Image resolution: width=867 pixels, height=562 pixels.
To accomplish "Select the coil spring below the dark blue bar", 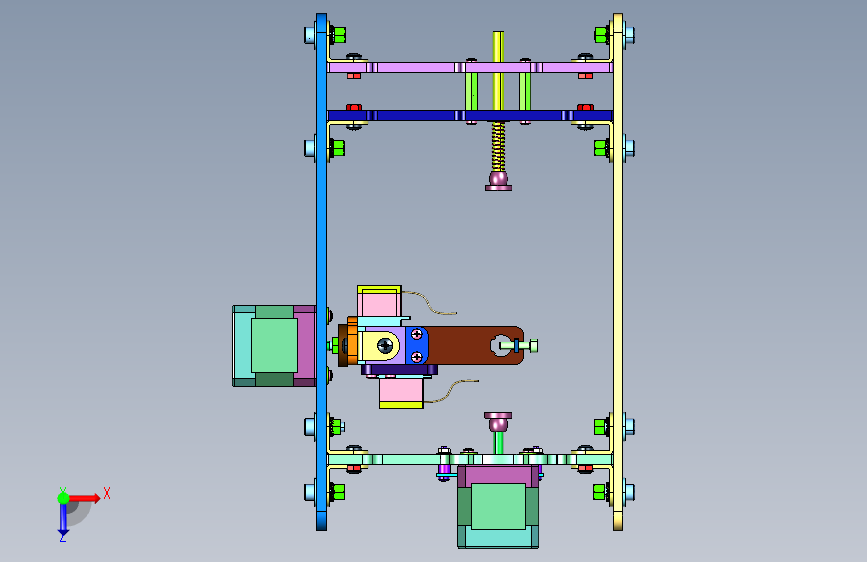I will coord(498,147).
